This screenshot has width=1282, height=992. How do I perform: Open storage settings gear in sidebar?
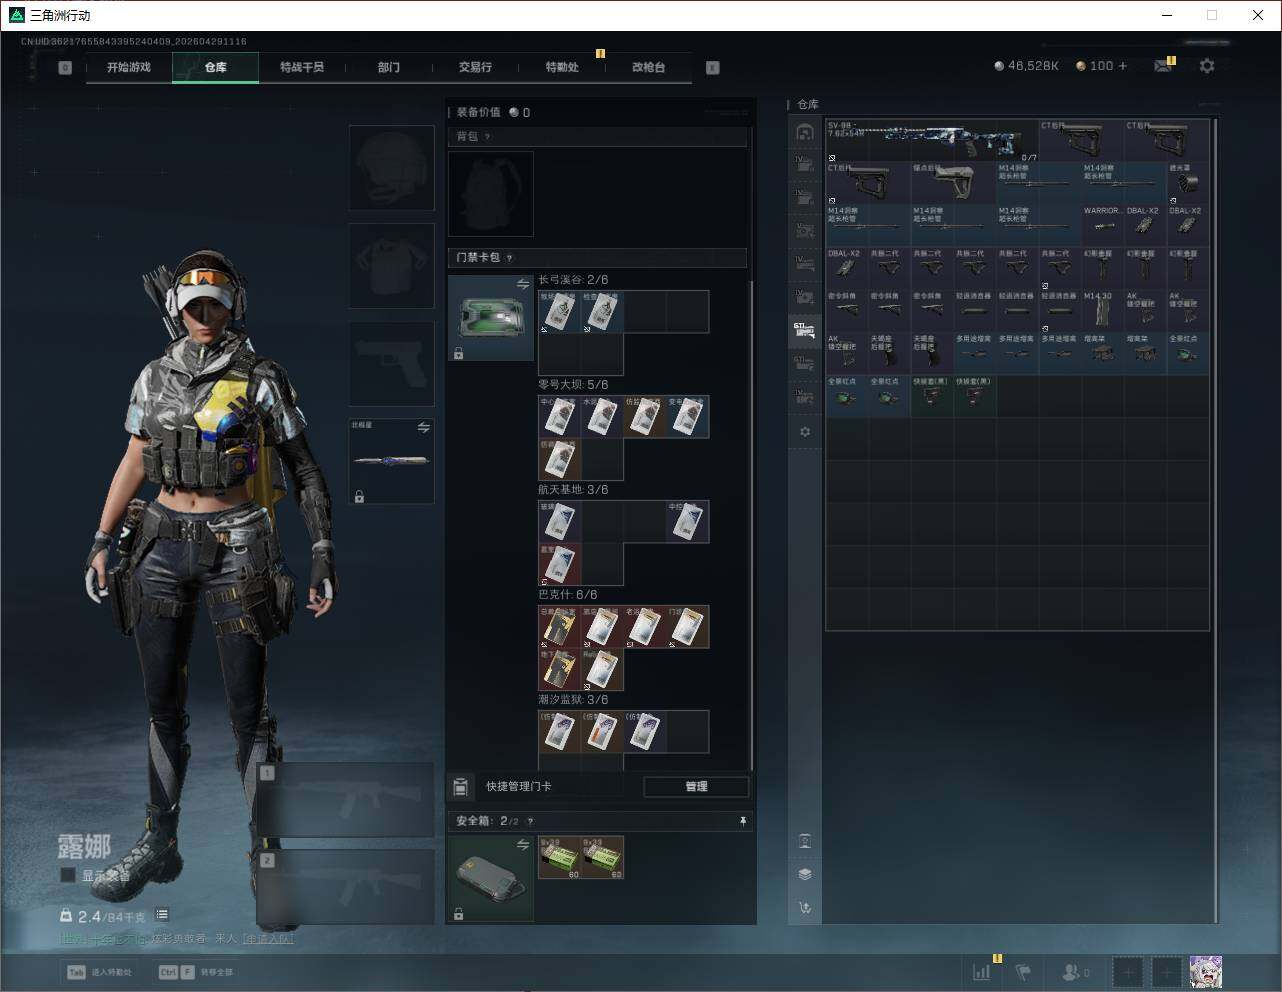tap(805, 432)
